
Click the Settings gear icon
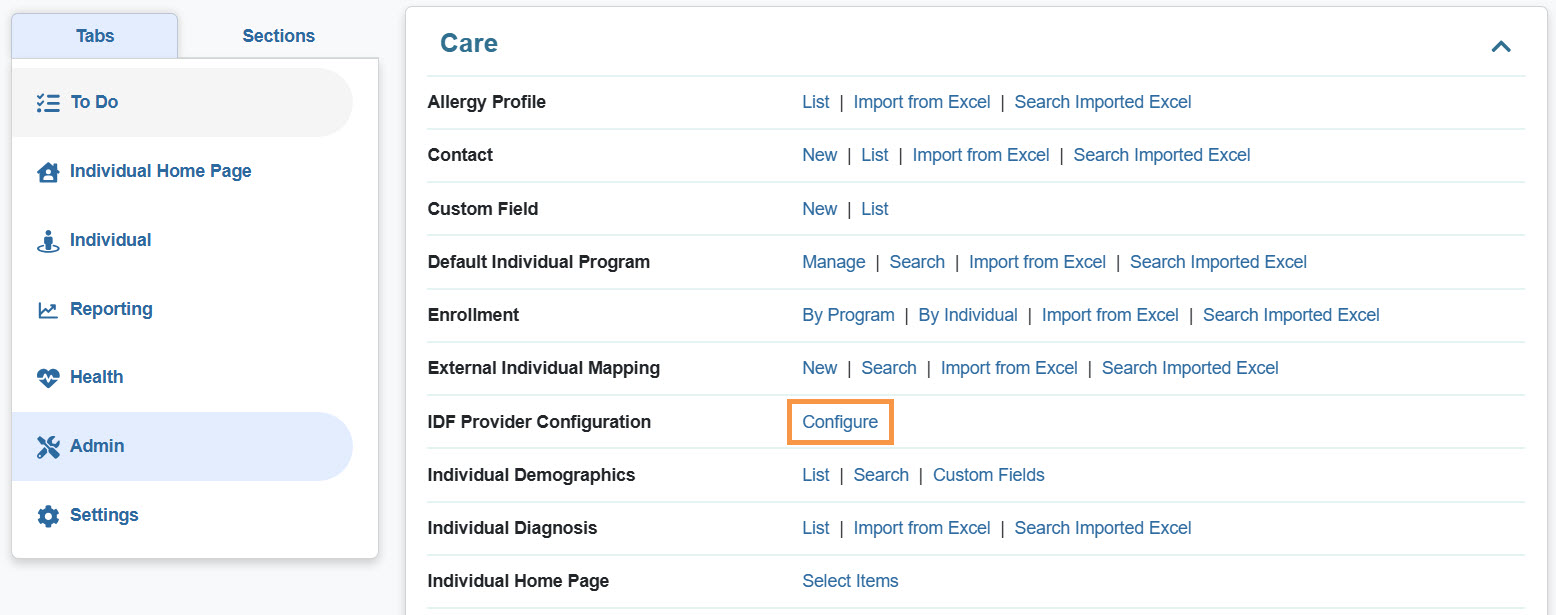pos(47,516)
